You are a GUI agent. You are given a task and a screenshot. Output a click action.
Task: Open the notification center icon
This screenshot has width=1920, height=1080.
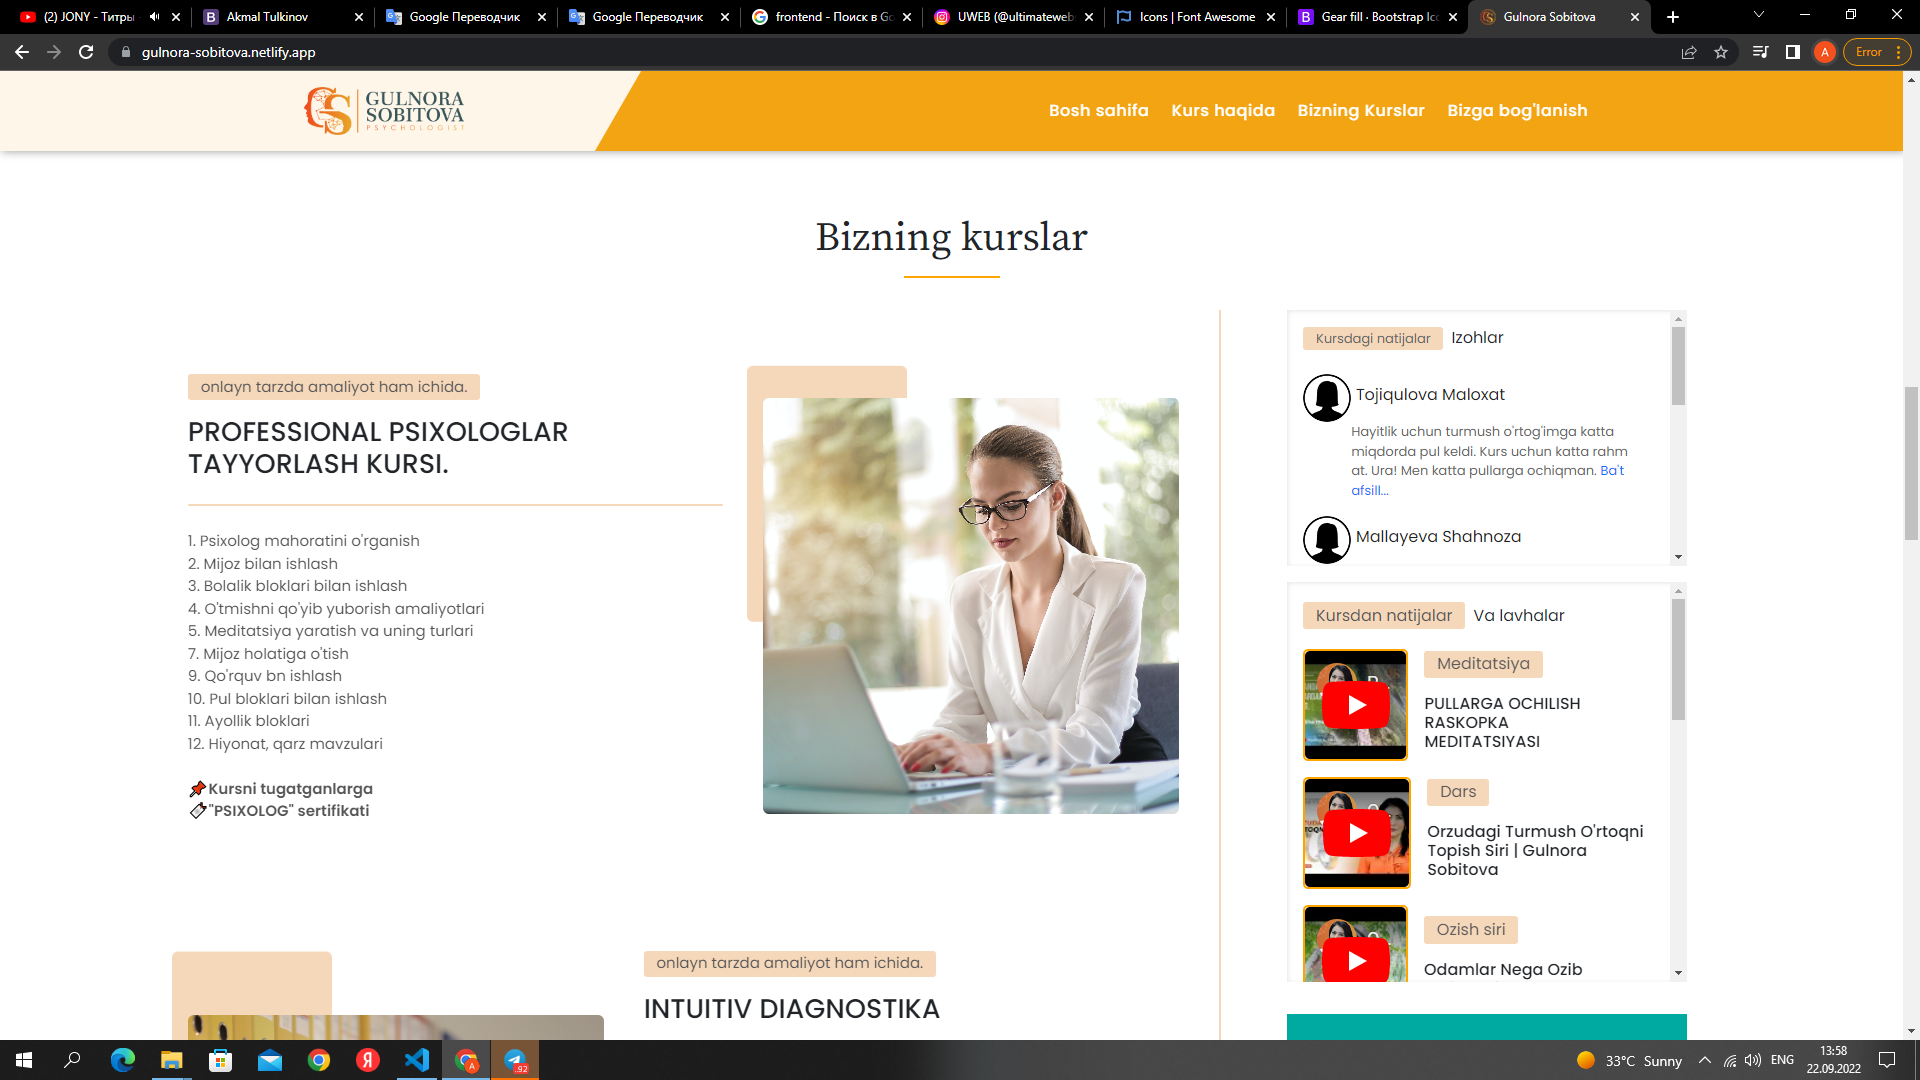pos(1887,1060)
